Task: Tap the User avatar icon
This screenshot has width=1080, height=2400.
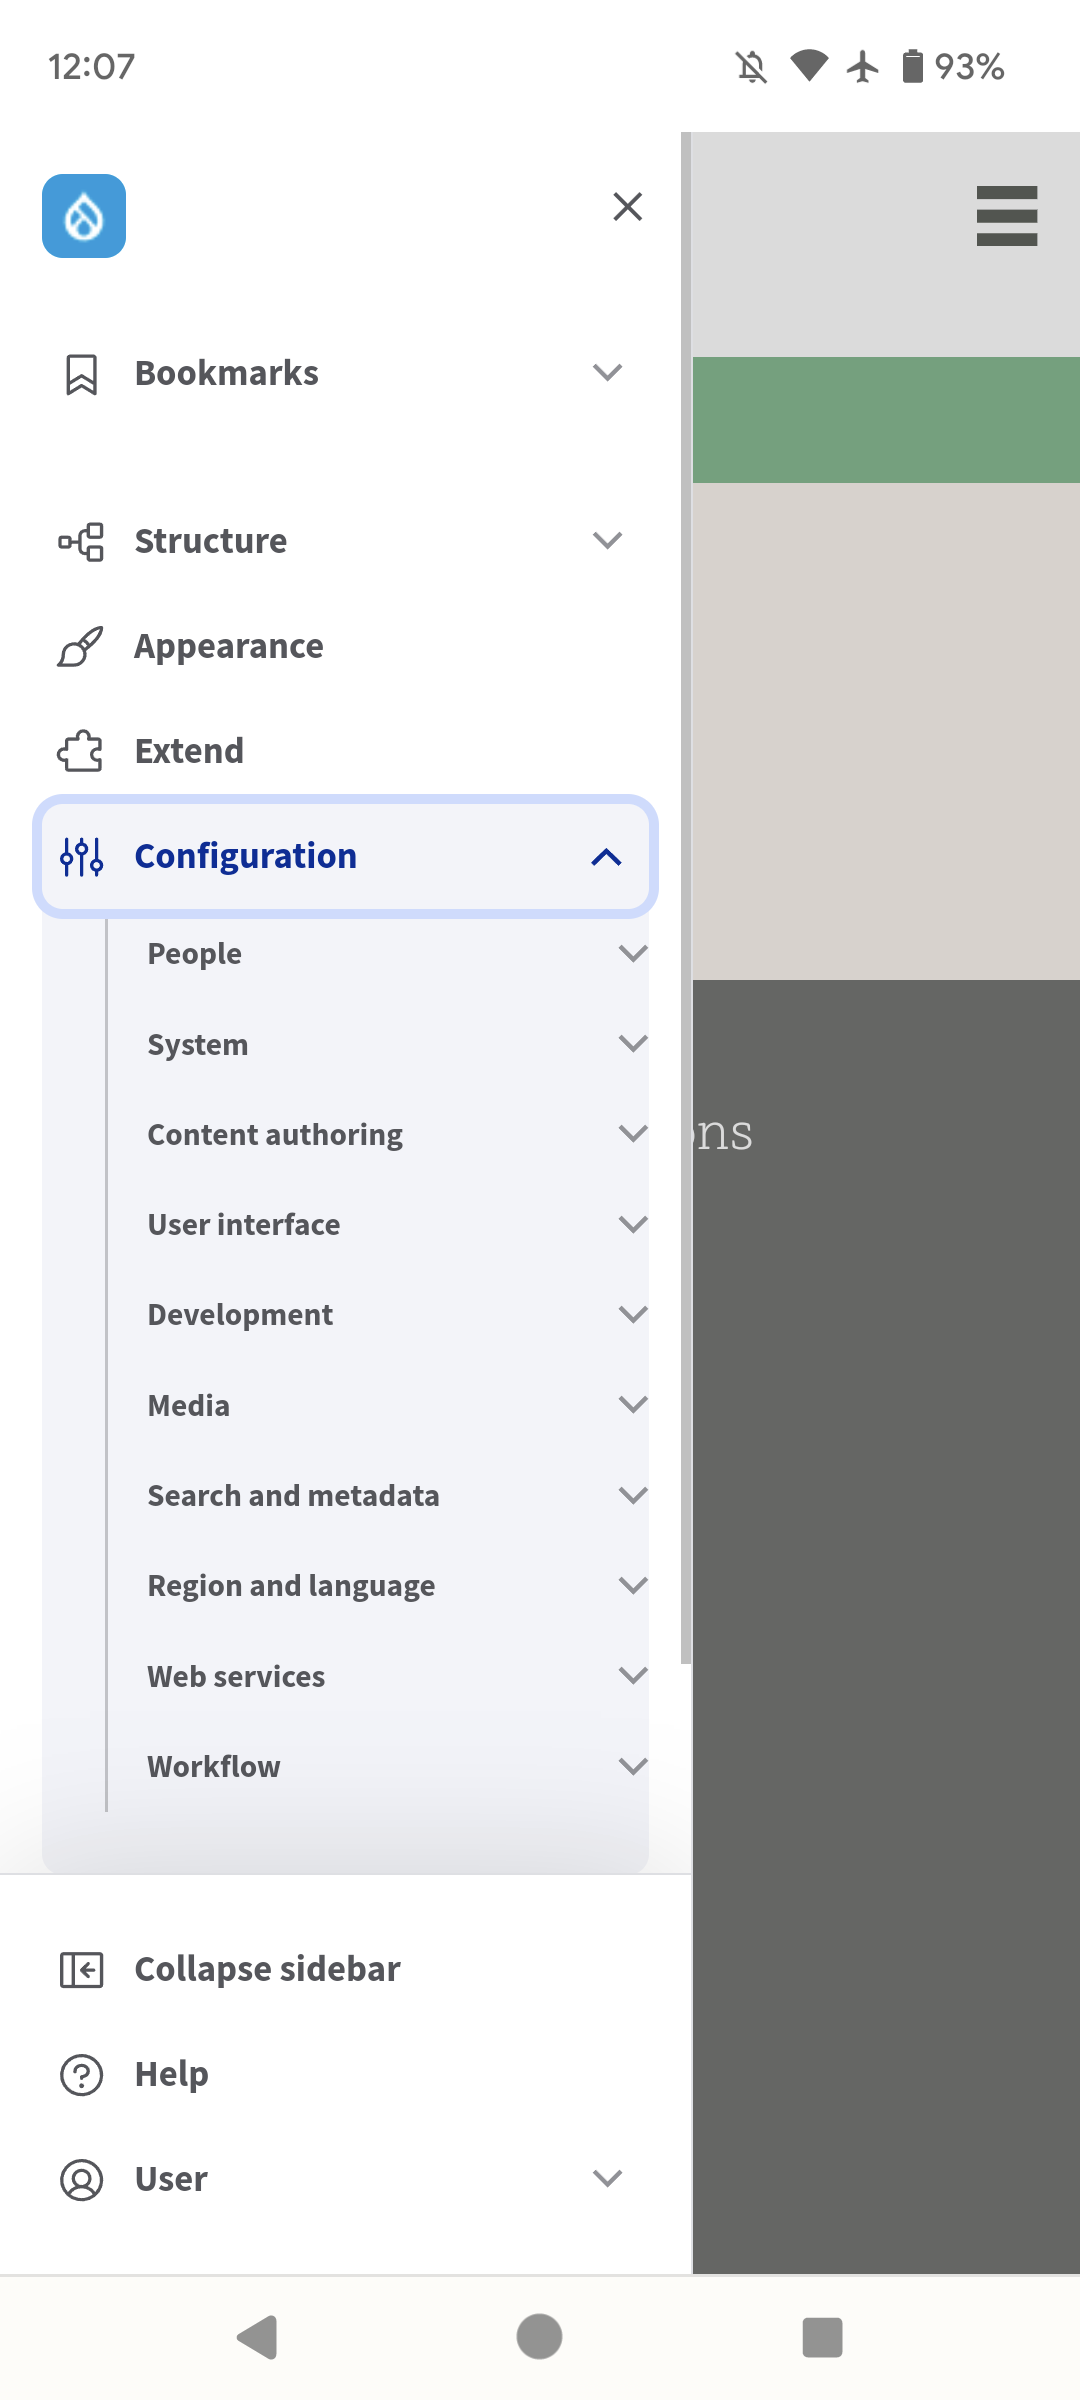Action: pos(81,2180)
